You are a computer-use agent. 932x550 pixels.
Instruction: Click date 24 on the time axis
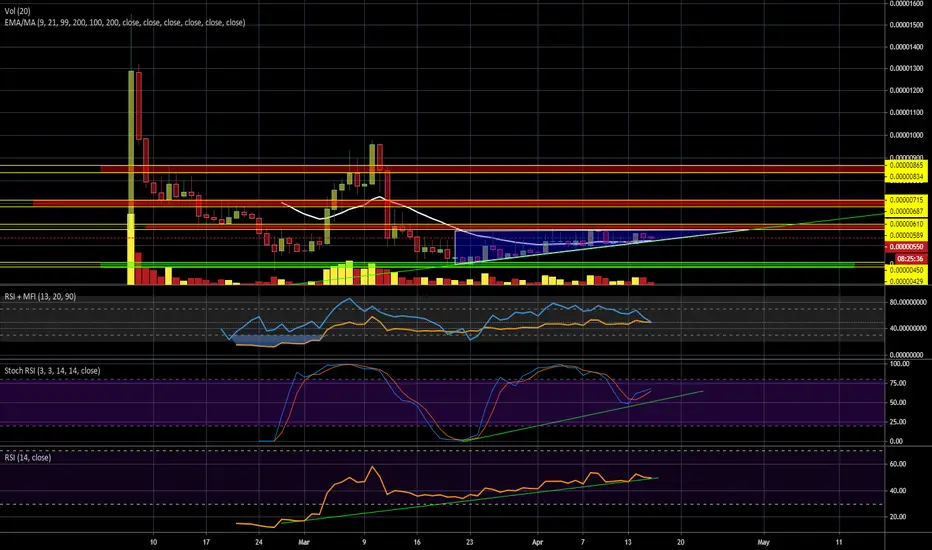[259, 542]
